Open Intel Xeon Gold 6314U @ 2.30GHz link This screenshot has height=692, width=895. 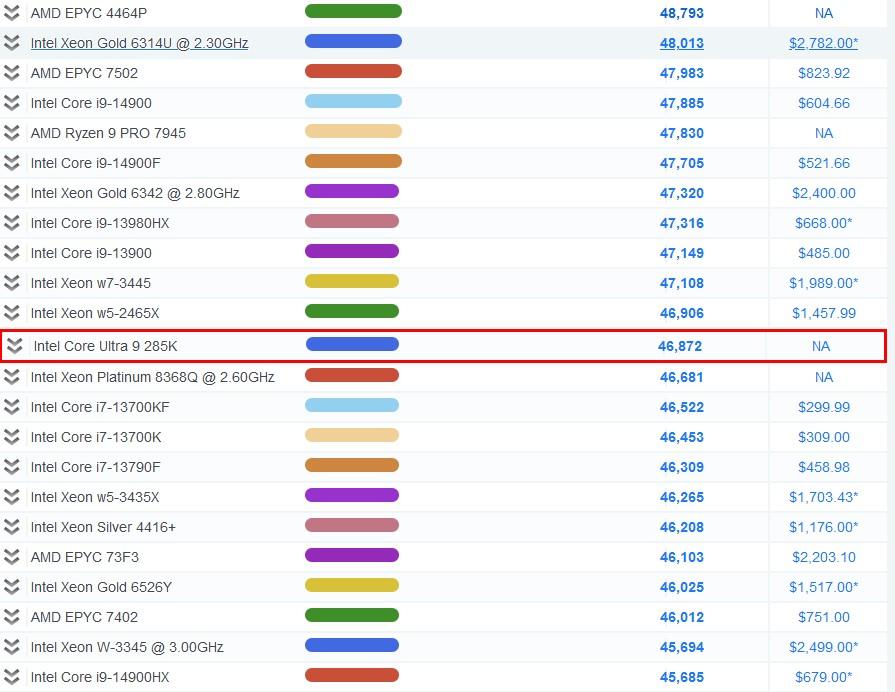tap(139, 43)
